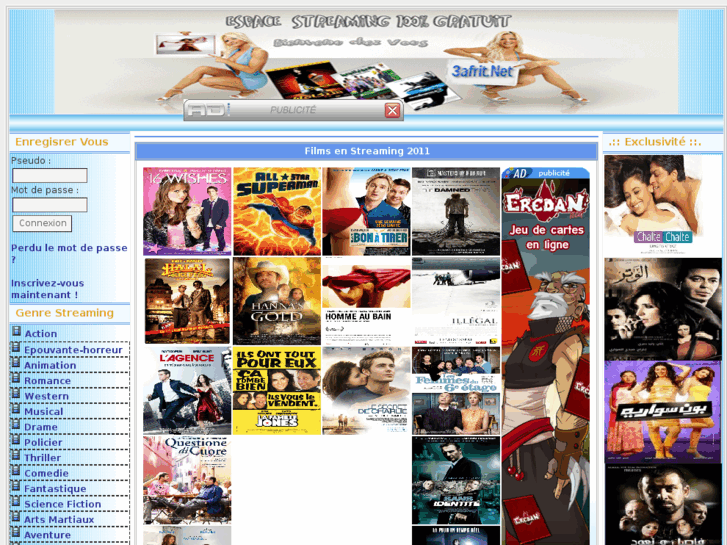
Task: Open the All Star Superman poster
Action: pyautogui.click(x=277, y=212)
